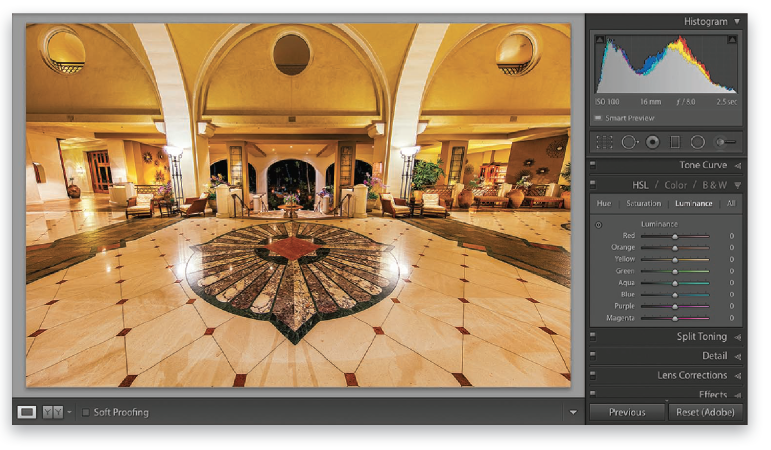The width and height of the screenshot is (771, 450).
Task: Select the Radial Filter tool
Action: [697, 142]
